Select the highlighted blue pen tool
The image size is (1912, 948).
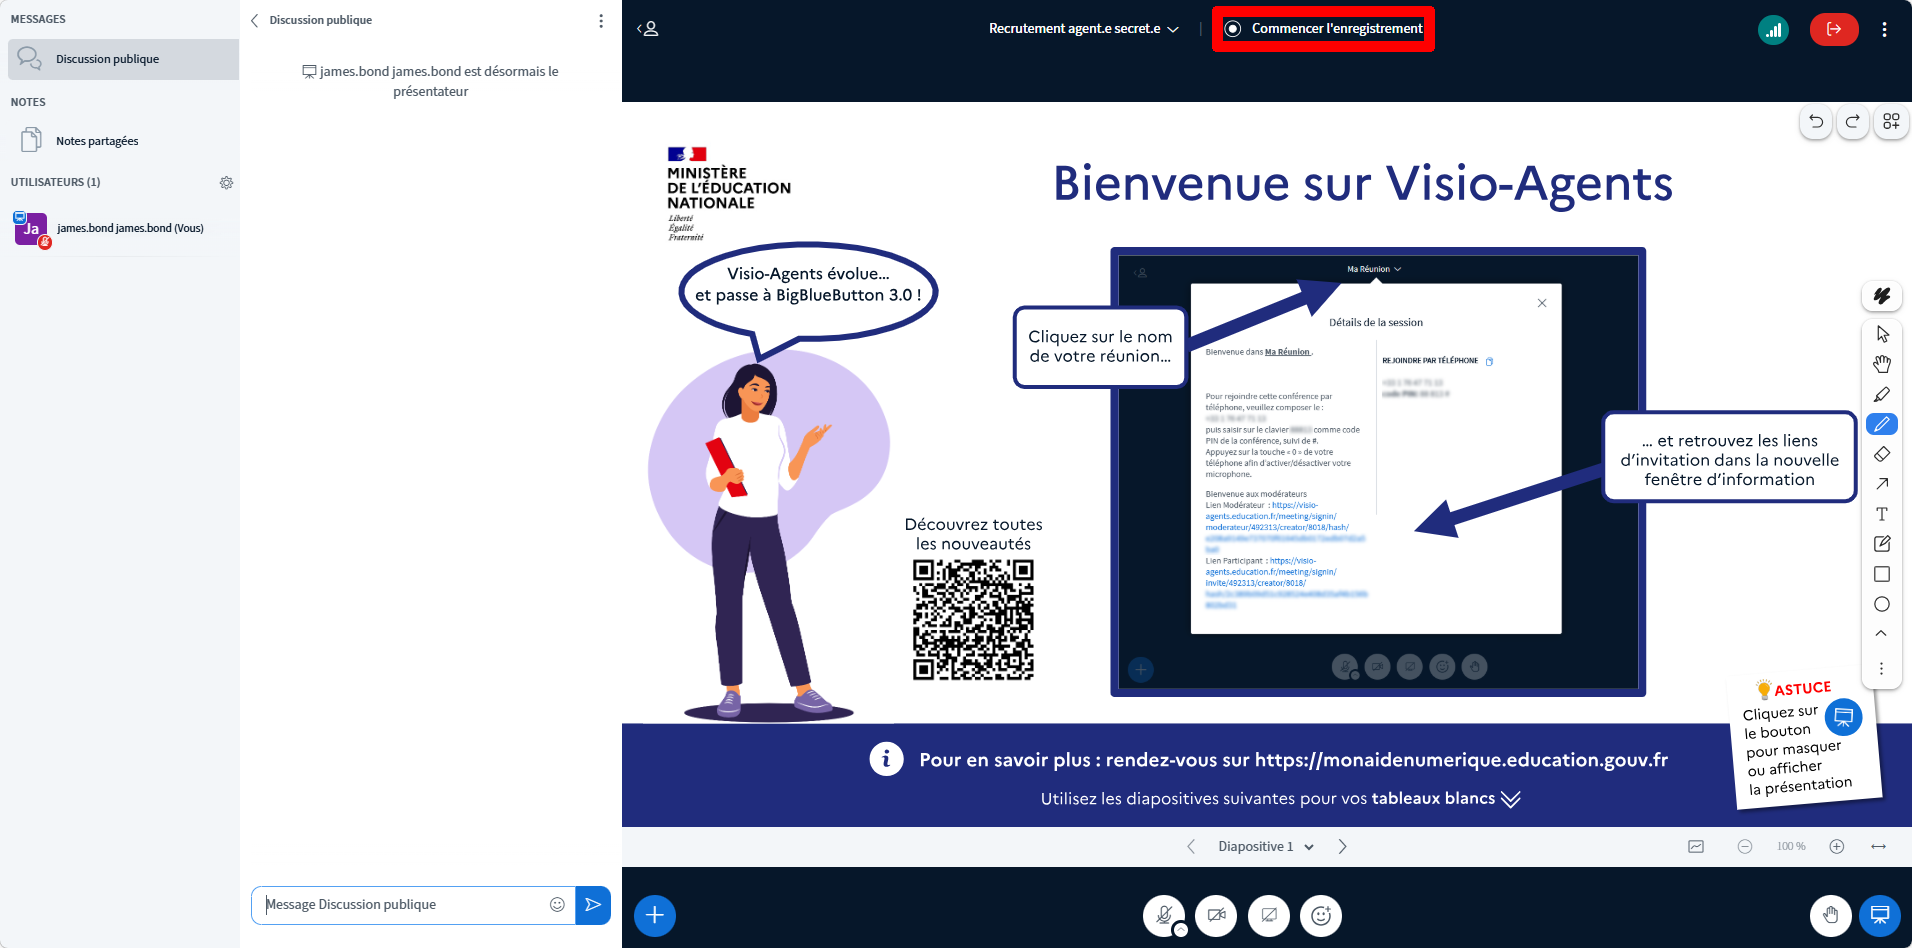pyautogui.click(x=1881, y=424)
